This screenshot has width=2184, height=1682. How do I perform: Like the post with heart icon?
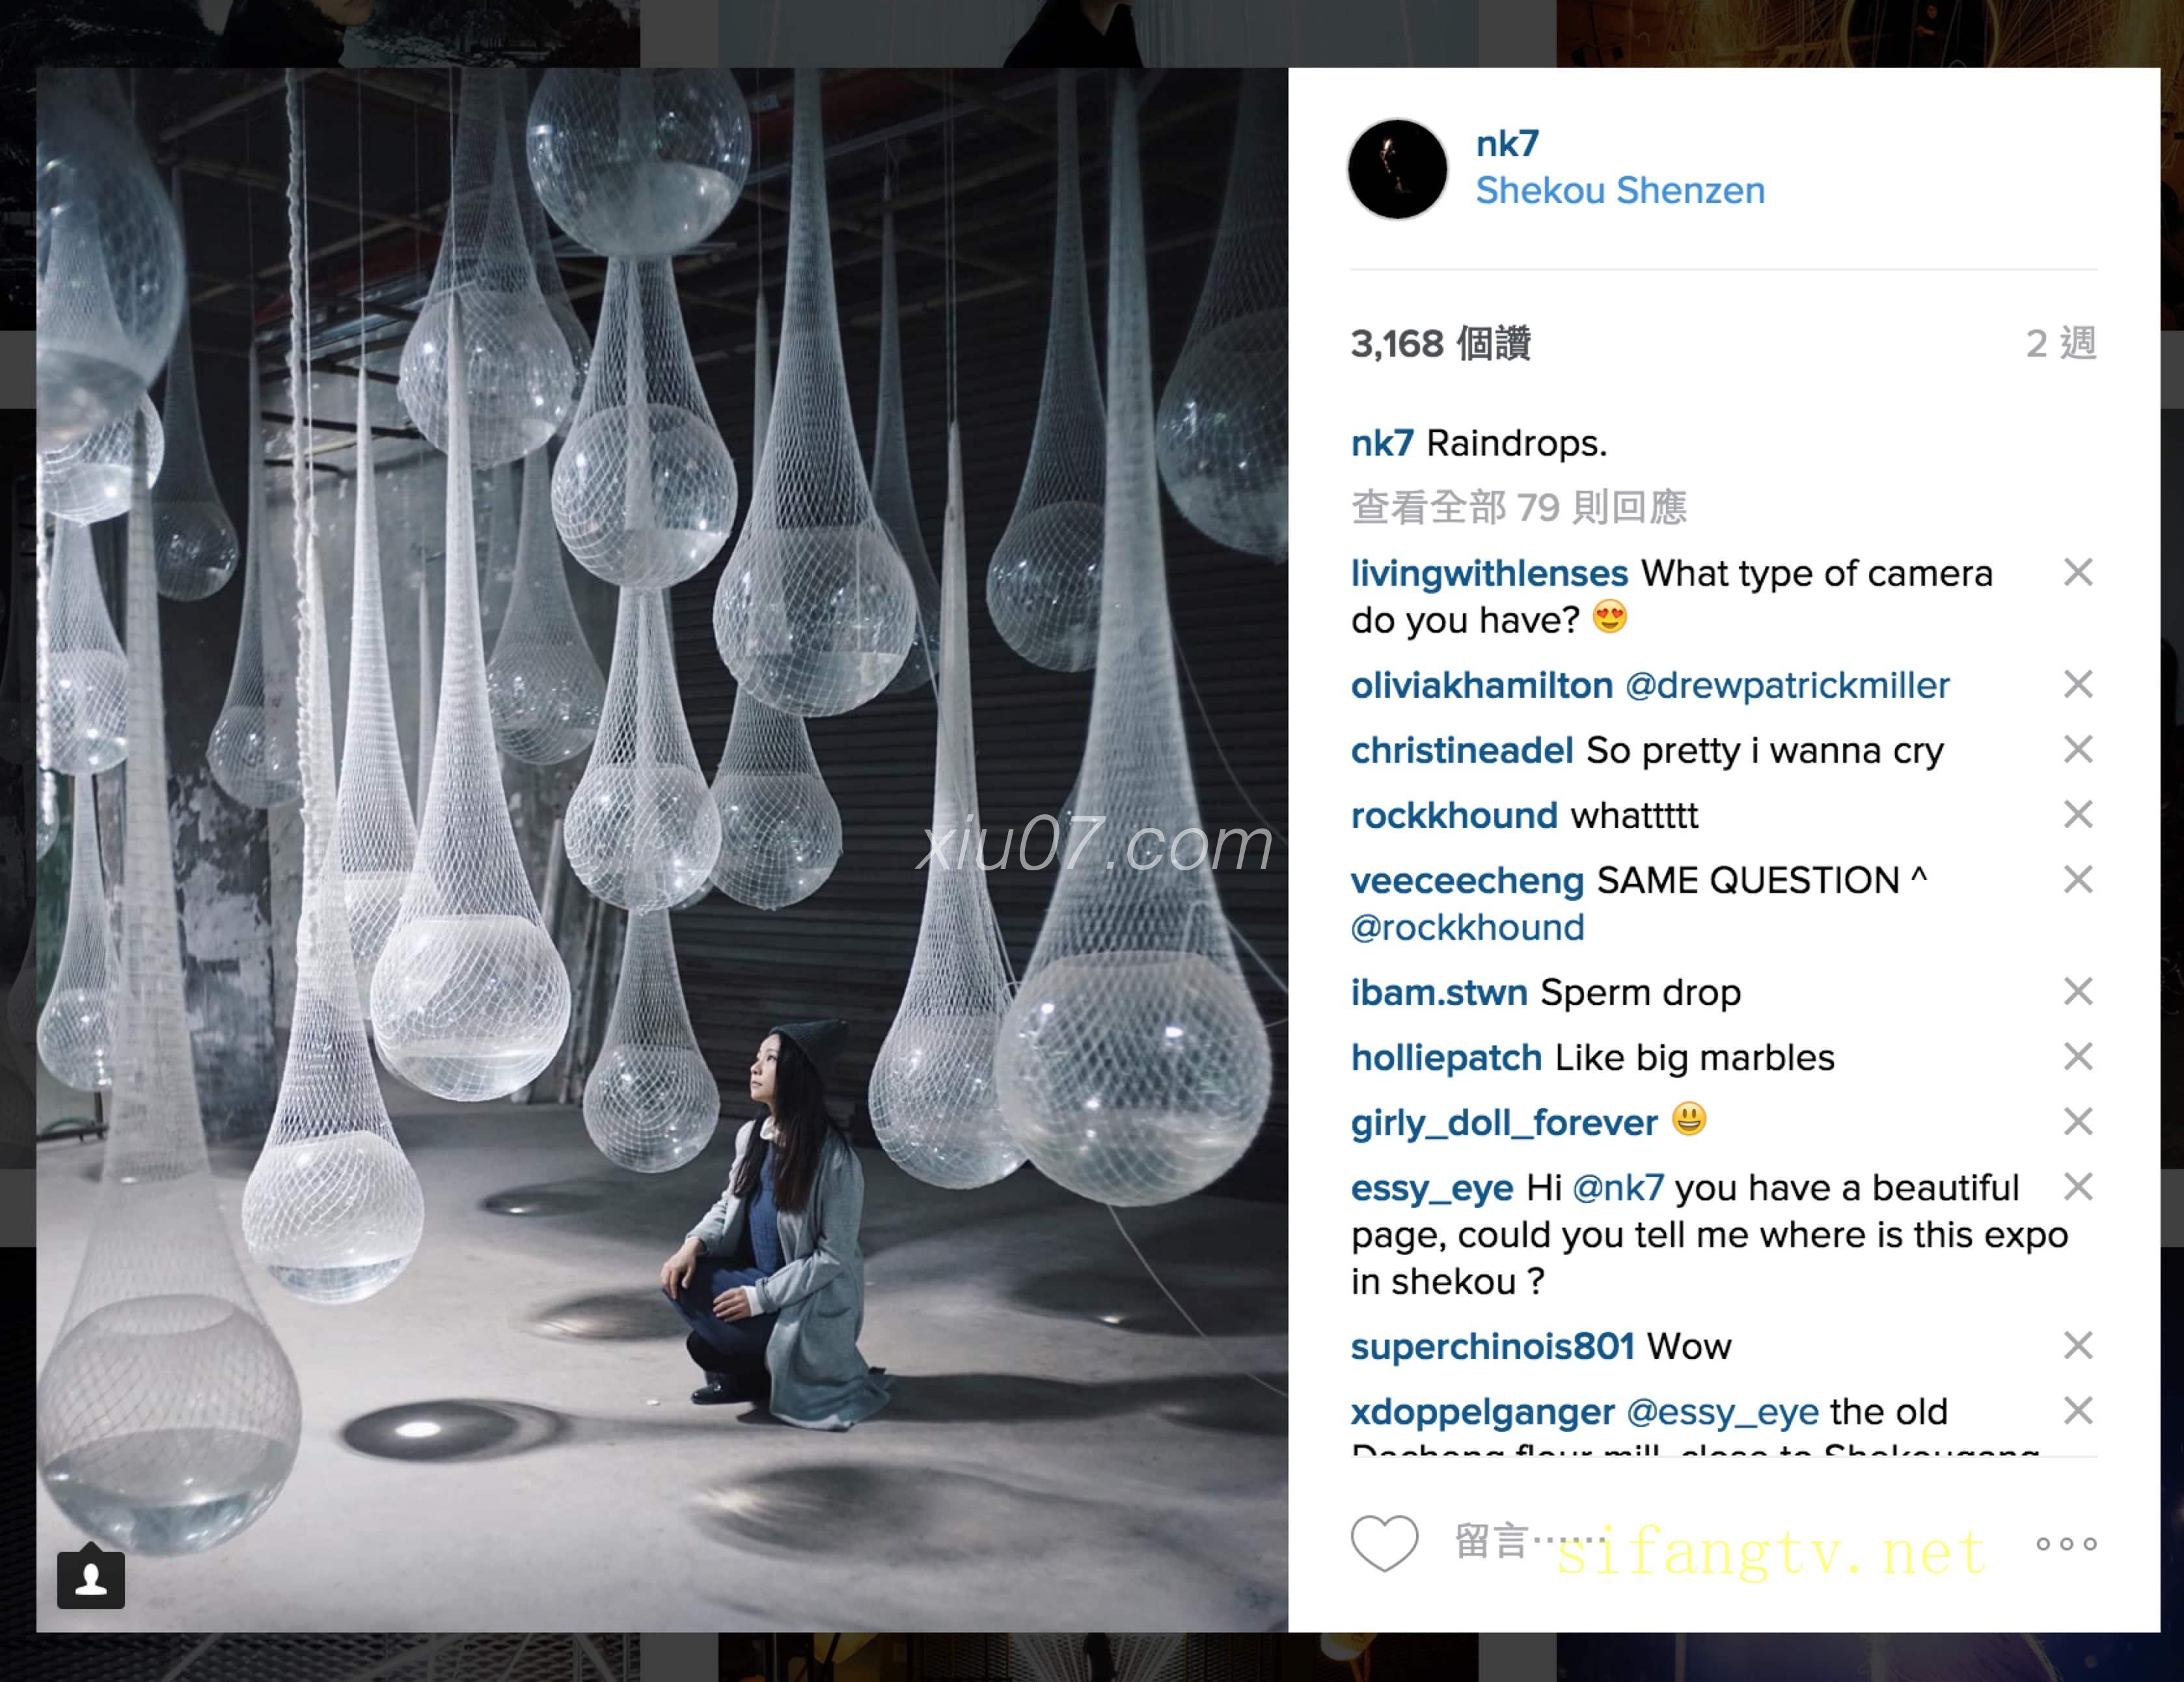[1384, 1543]
